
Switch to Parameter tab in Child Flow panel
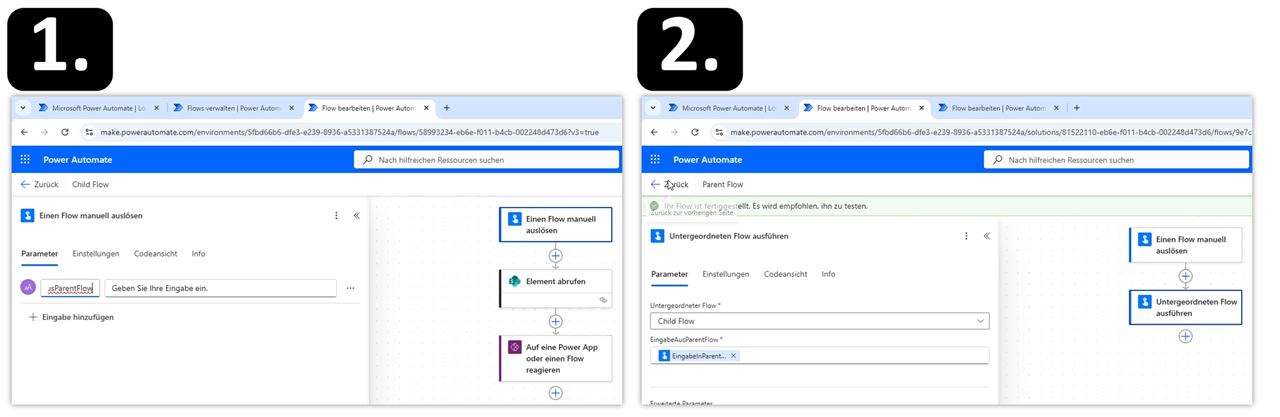(x=40, y=254)
